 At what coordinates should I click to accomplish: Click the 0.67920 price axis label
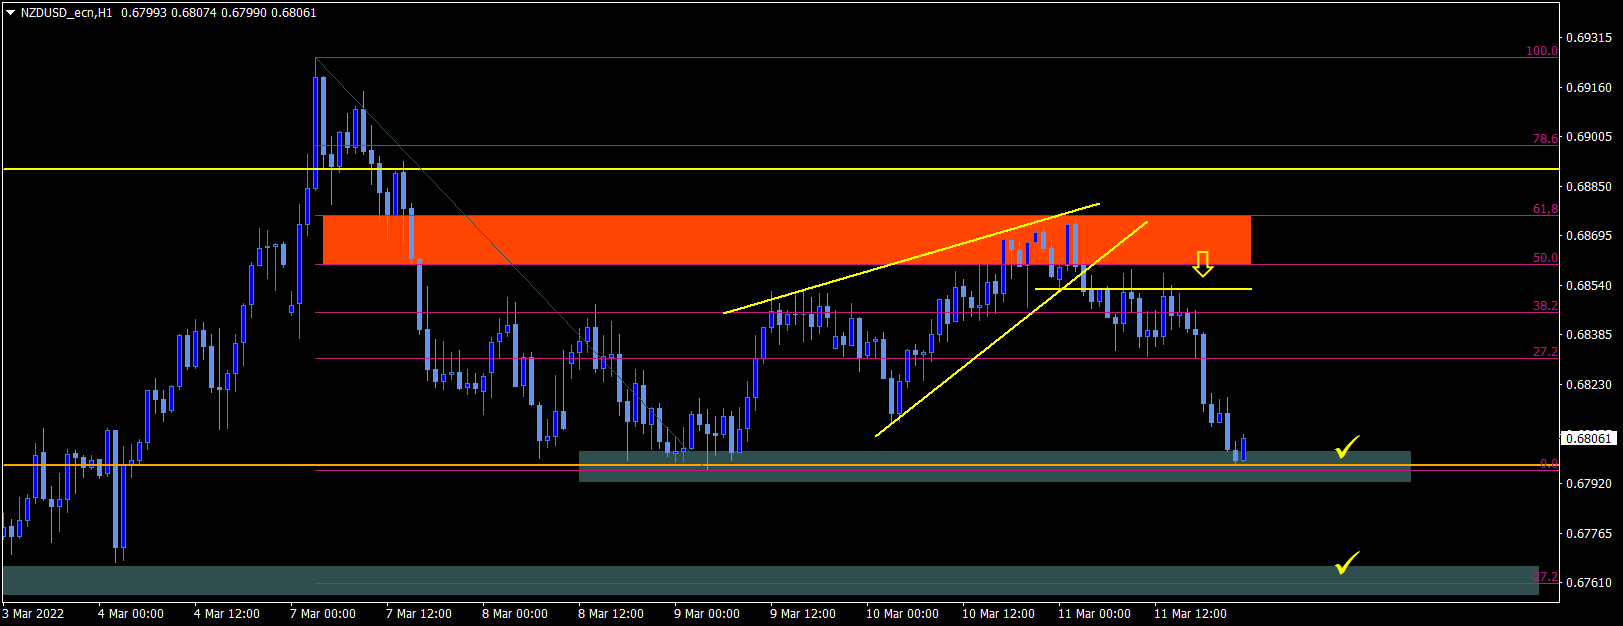tap(1588, 484)
